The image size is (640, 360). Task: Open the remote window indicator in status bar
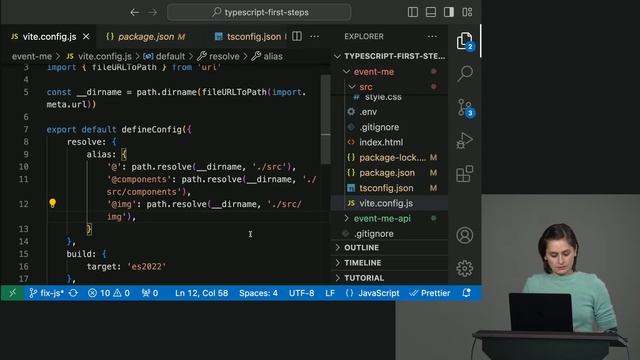tap(13, 293)
